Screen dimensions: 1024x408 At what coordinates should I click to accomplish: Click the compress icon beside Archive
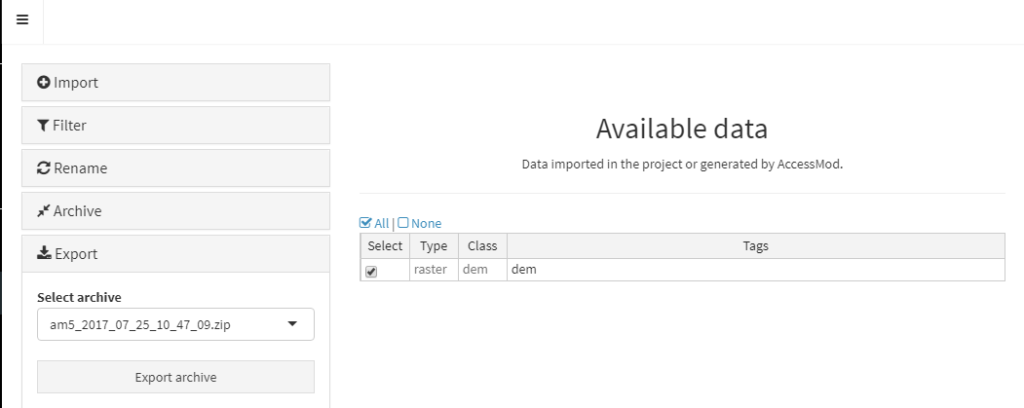tap(43, 211)
